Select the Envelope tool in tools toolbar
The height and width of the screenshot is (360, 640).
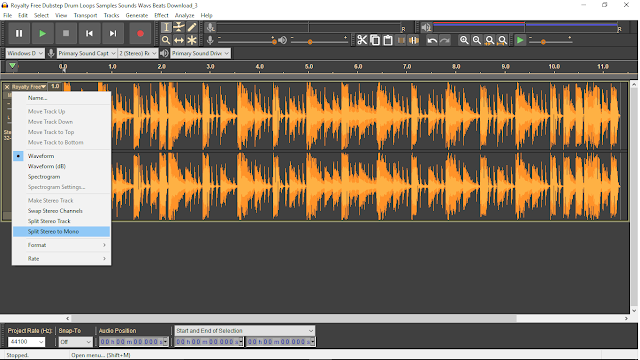[x=179, y=27]
